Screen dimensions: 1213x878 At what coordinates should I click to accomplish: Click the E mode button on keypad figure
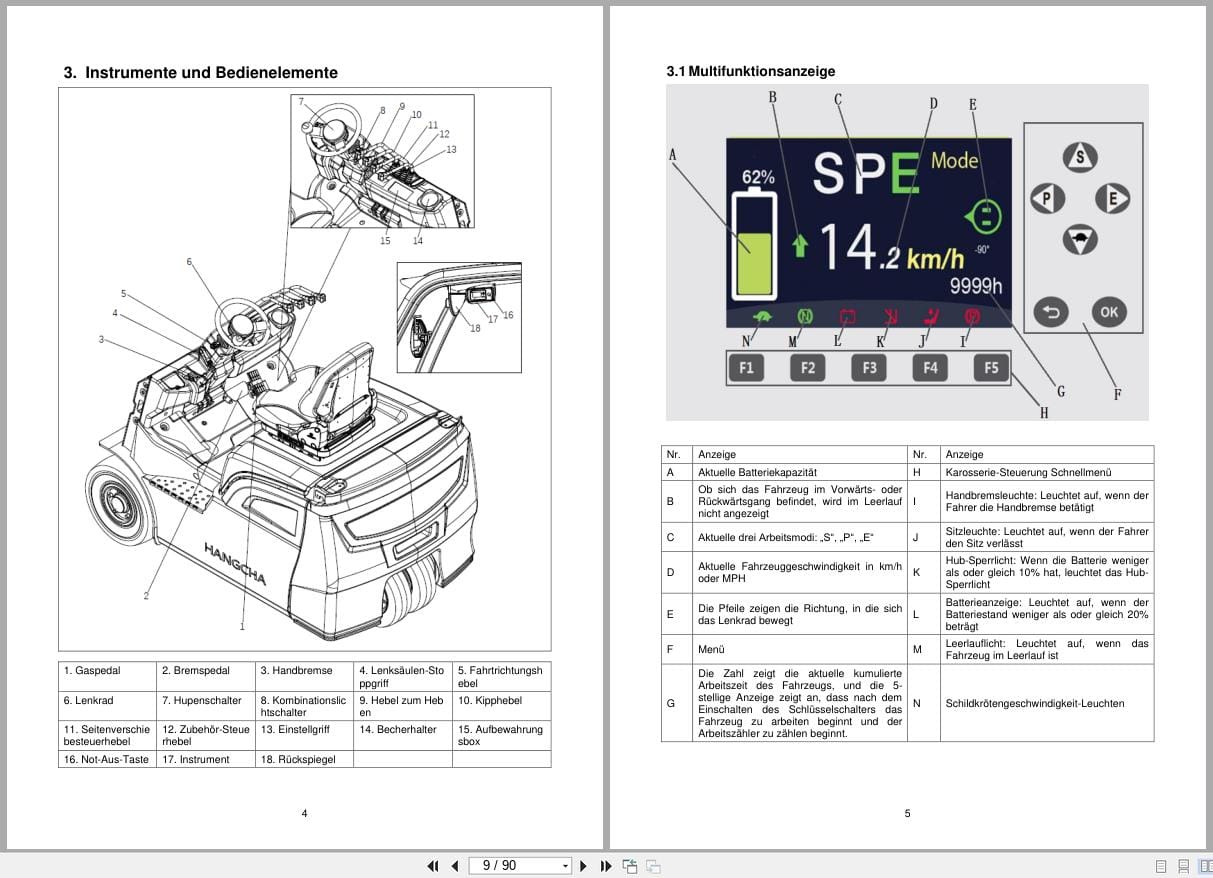coord(1112,199)
